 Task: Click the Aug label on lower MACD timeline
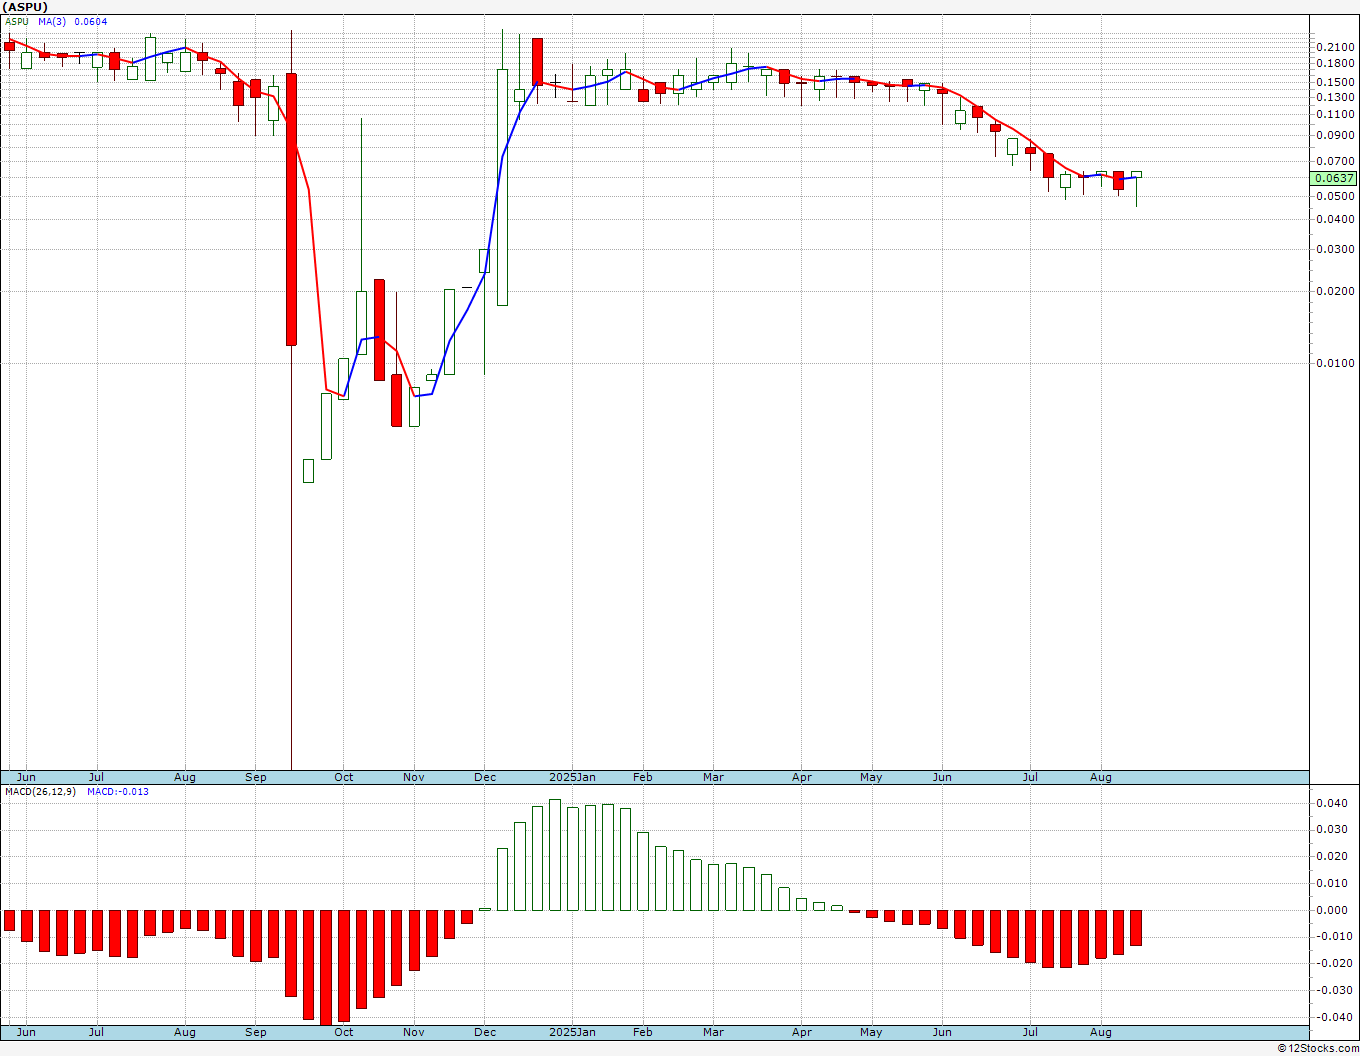1100,1032
